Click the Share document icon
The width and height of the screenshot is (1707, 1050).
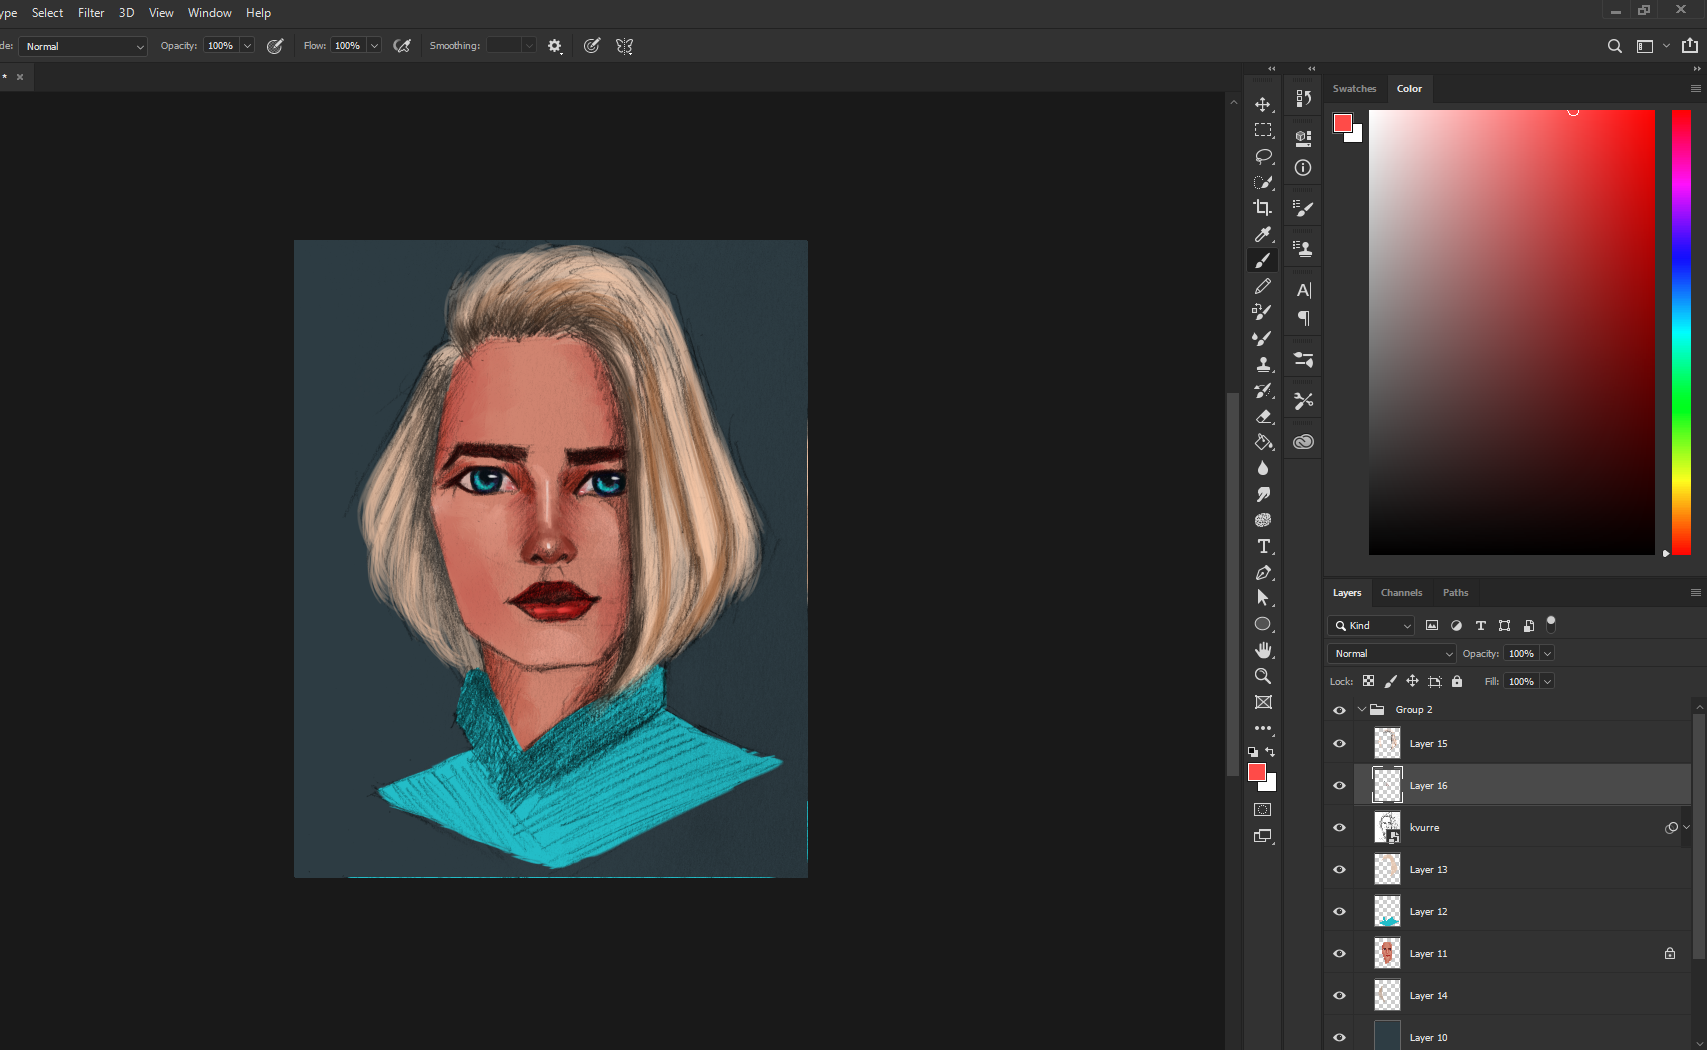click(x=1690, y=46)
